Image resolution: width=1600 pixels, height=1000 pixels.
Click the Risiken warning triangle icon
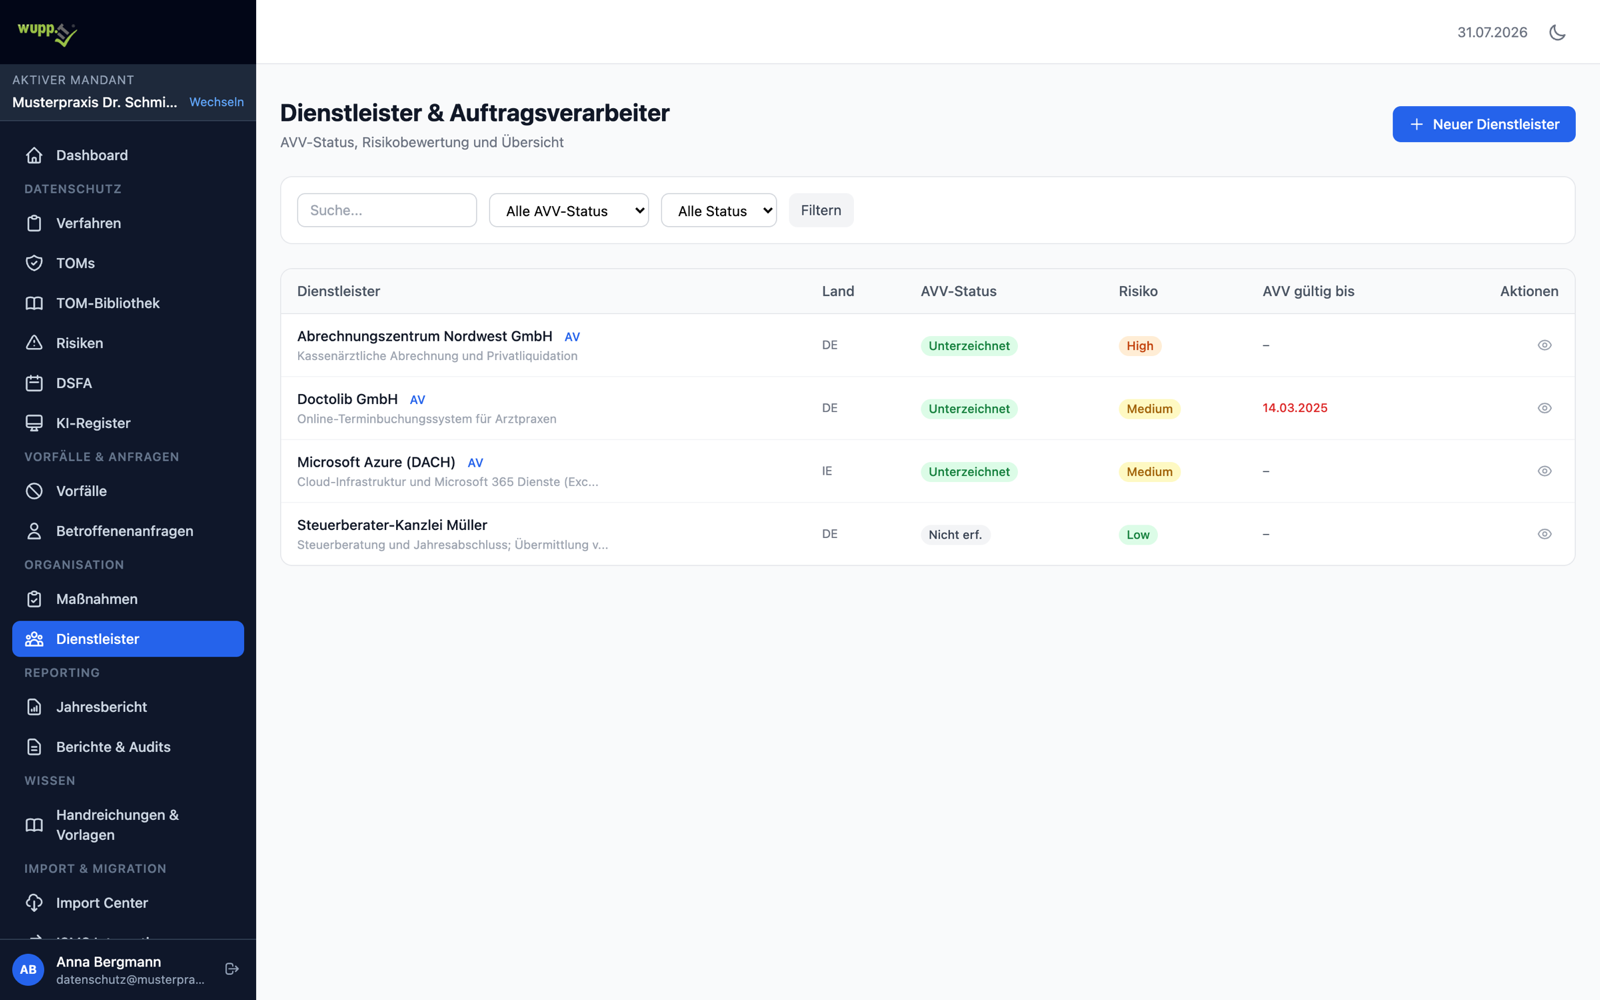(34, 343)
